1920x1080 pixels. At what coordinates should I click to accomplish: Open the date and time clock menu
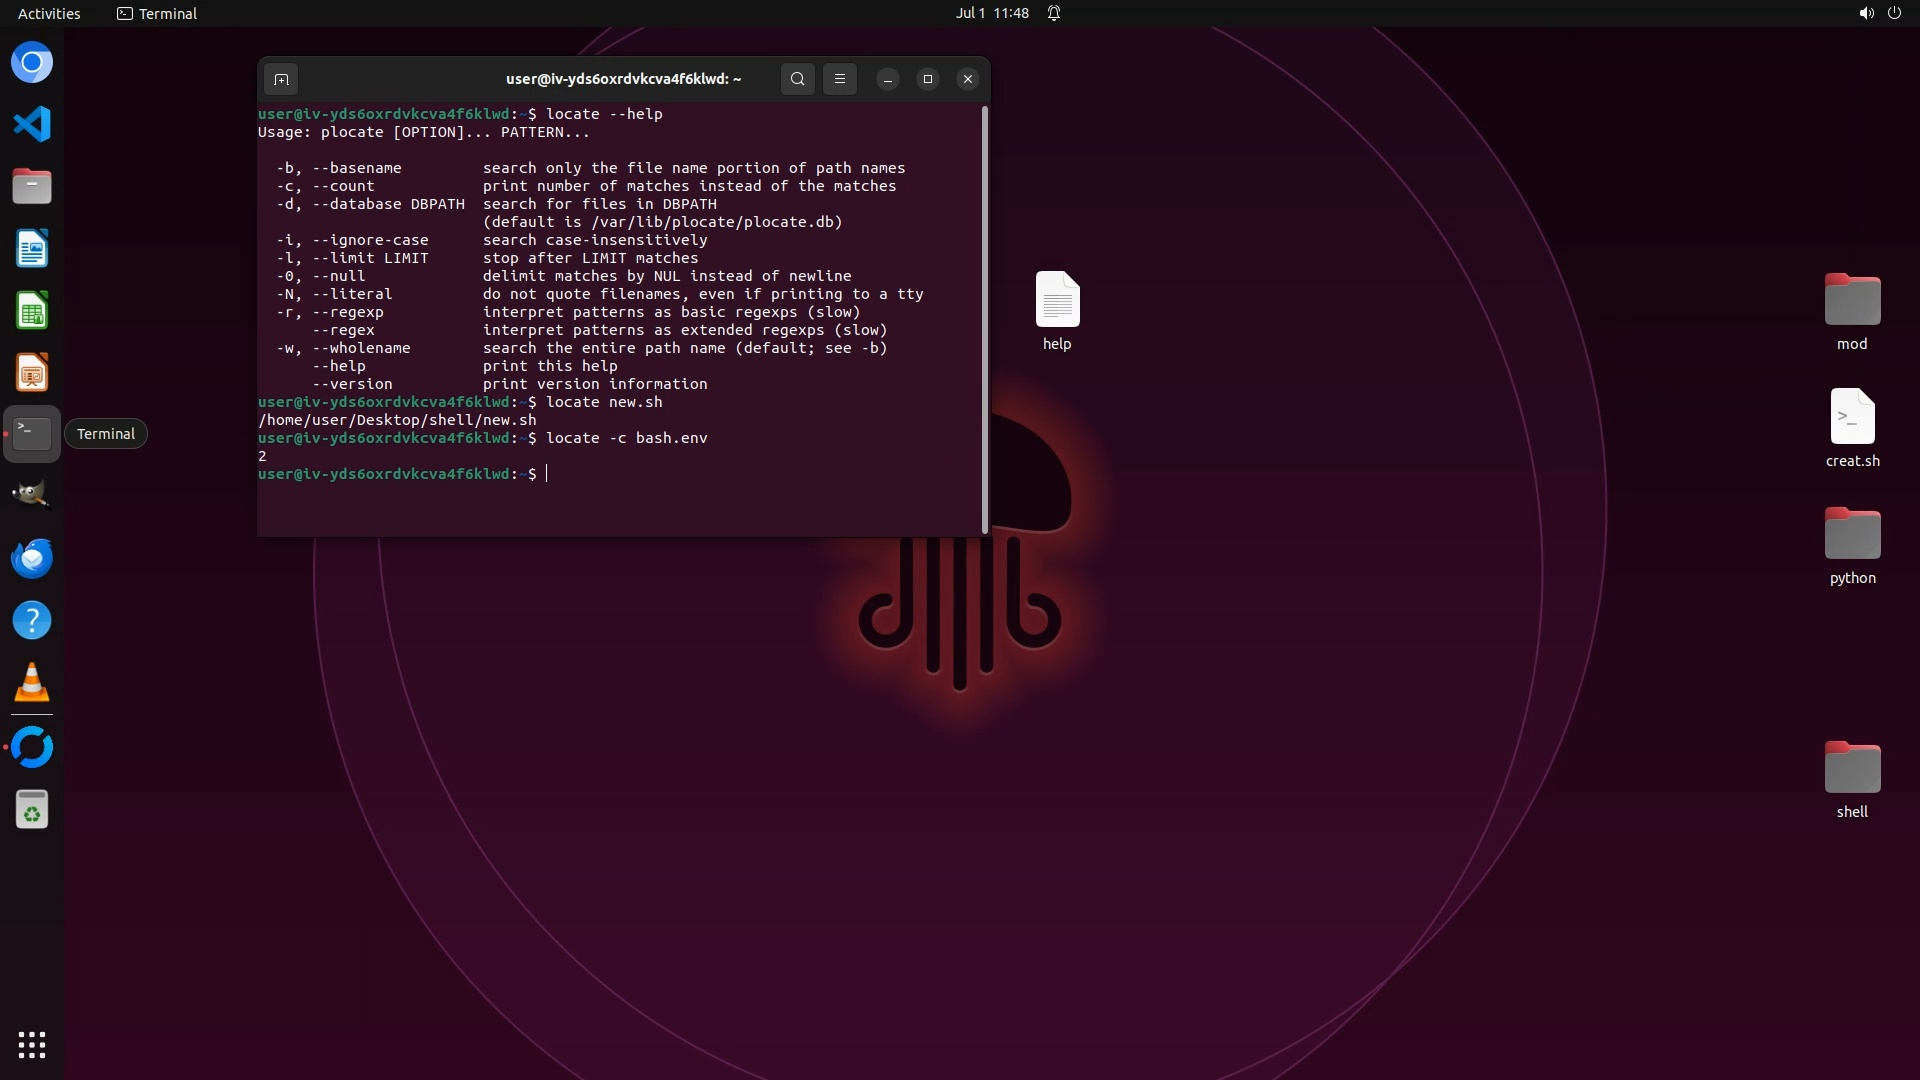[x=991, y=13]
